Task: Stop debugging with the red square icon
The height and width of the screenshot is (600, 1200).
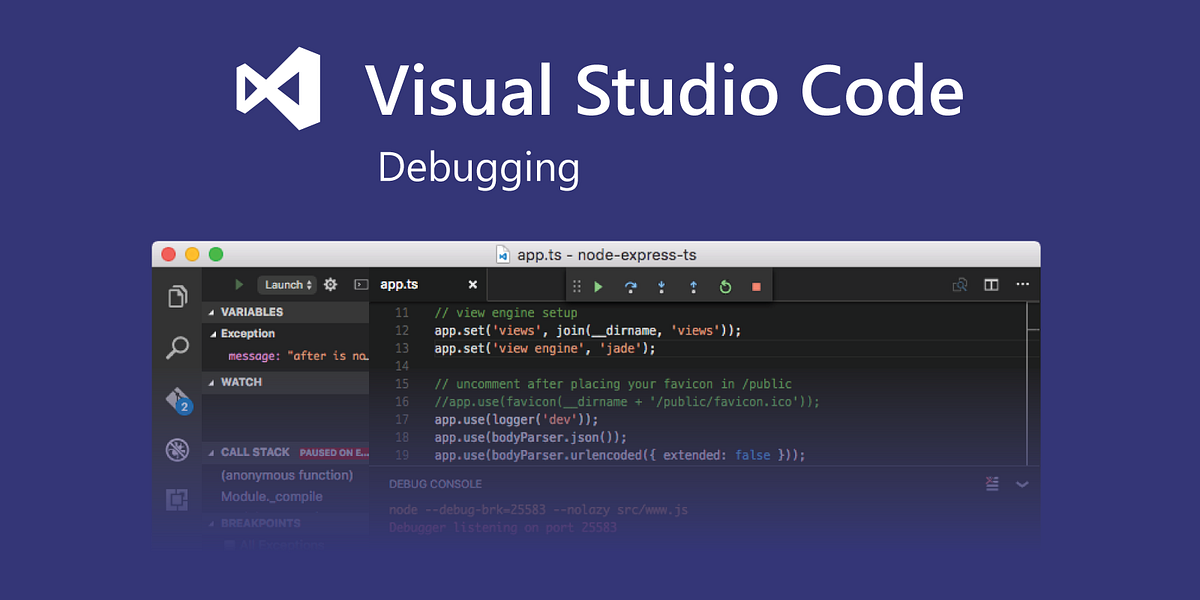Action: click(x=755, y=286)
